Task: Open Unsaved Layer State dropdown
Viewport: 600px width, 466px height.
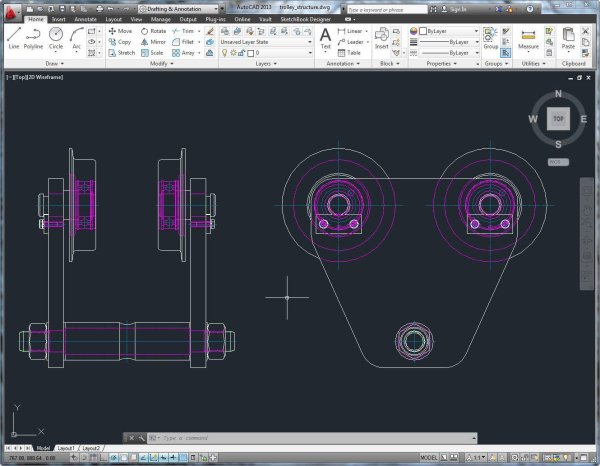Action: tap(266, 42)
